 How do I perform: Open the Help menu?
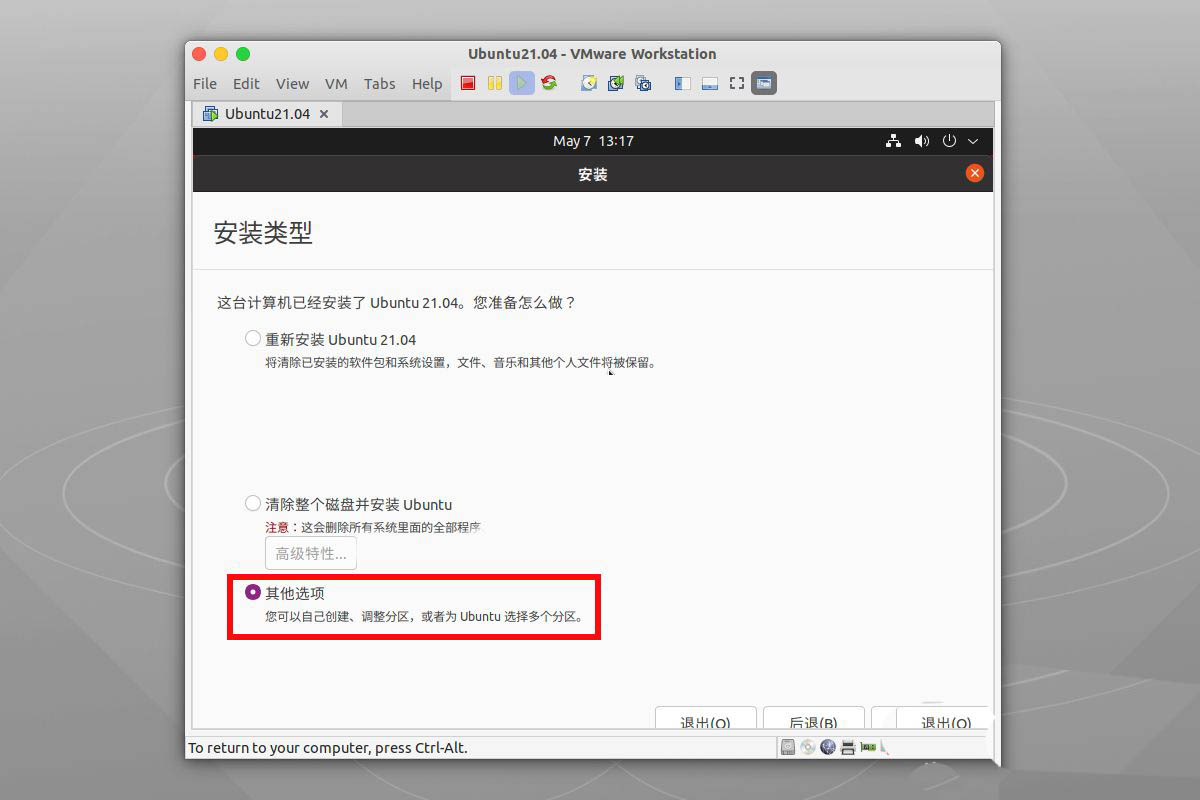pos(427,84)
